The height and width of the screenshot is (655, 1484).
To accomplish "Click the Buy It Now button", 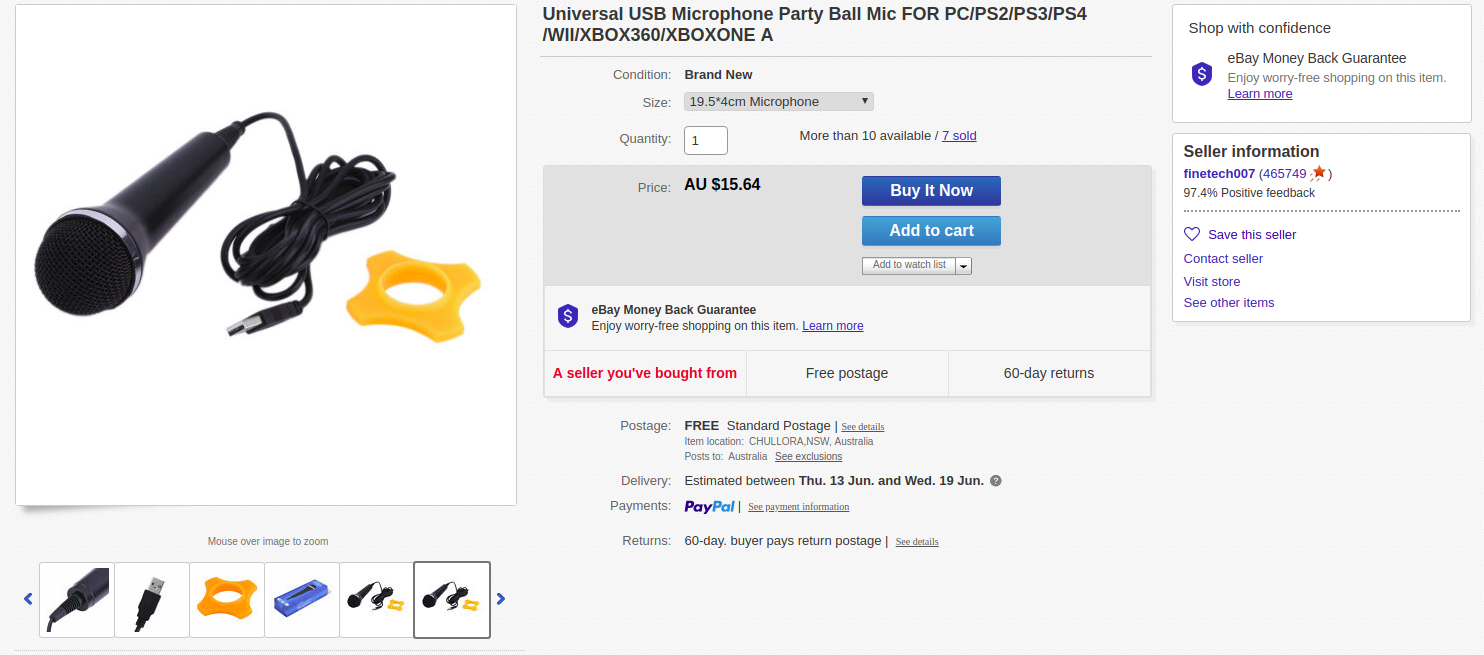I will coord(931,190).
